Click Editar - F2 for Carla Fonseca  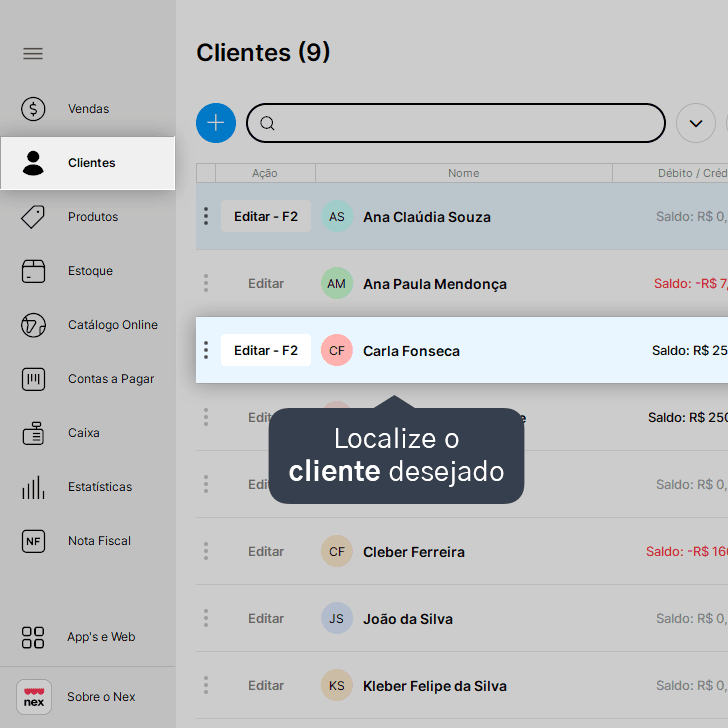point(266,350)
